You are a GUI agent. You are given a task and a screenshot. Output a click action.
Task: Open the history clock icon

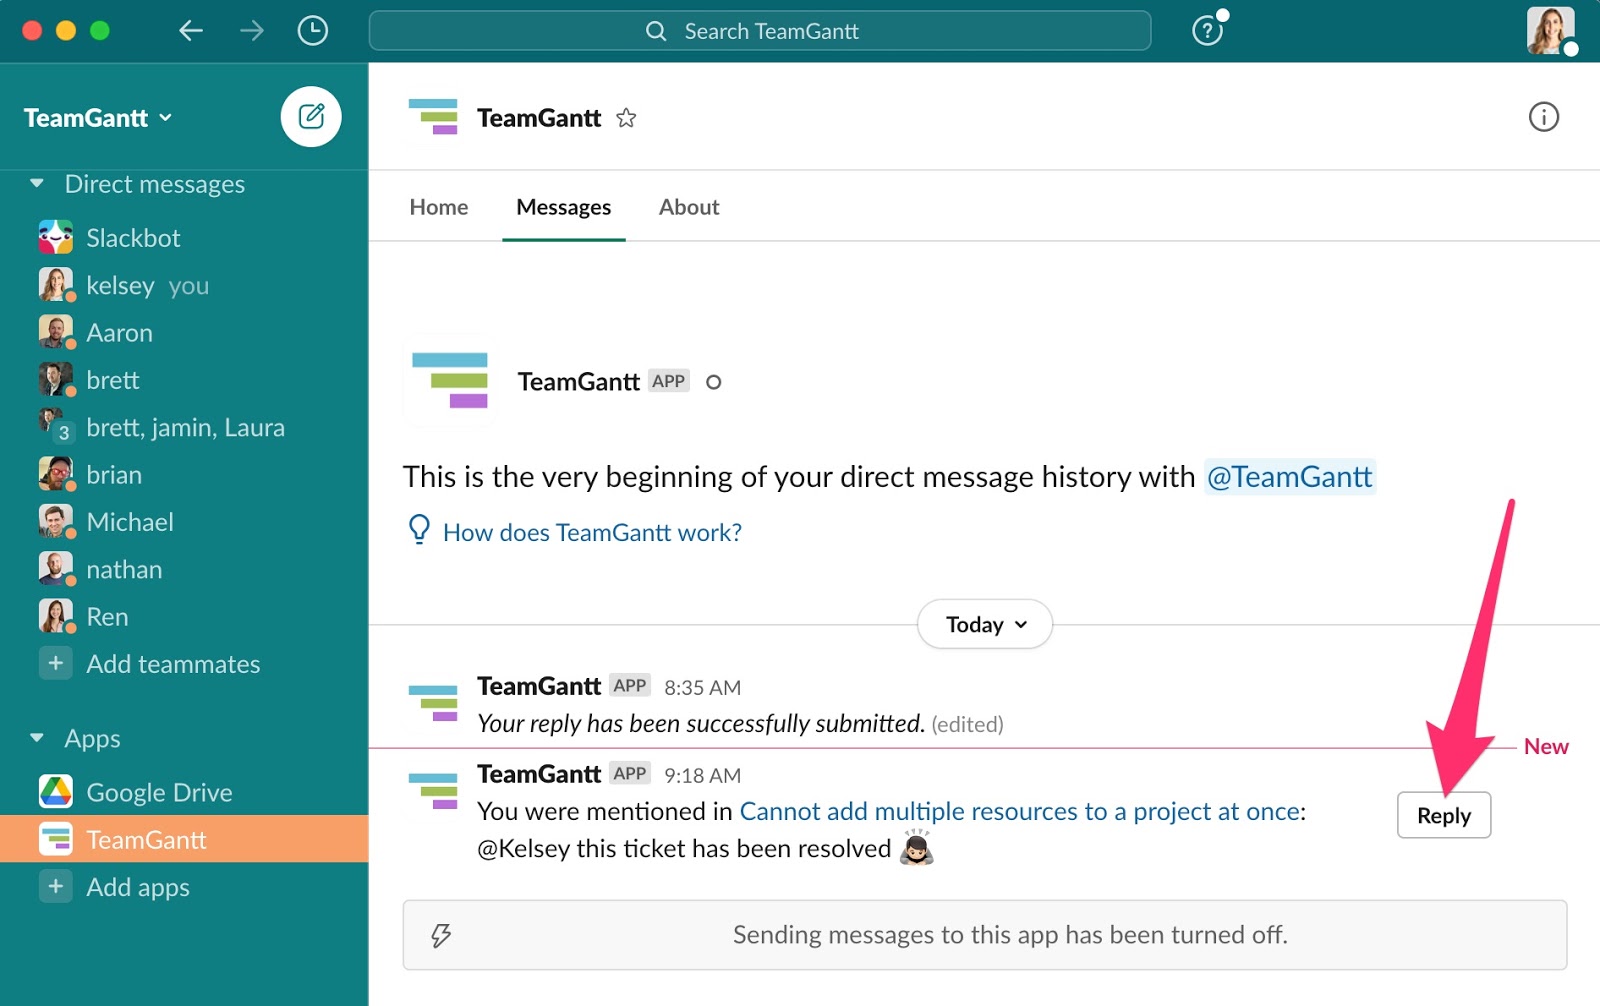coord(312,31)
